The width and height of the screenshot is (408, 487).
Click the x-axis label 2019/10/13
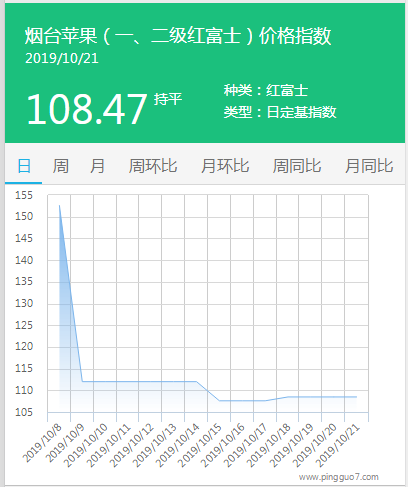coord(154,445)
